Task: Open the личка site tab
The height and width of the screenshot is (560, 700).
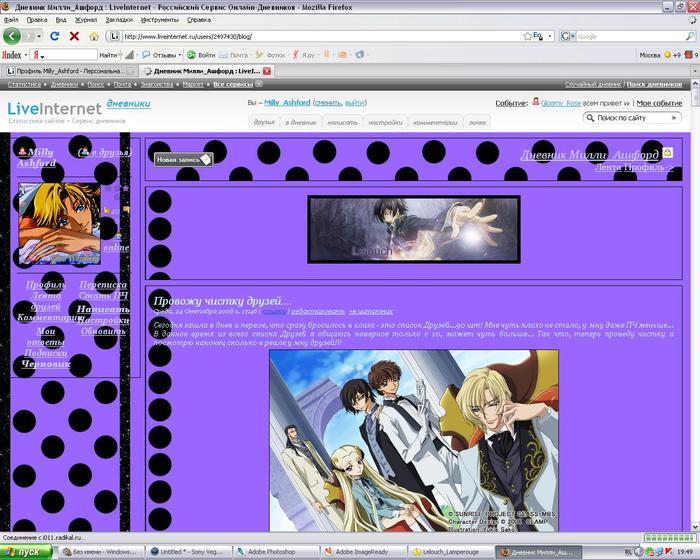Action: pos(477,122)
